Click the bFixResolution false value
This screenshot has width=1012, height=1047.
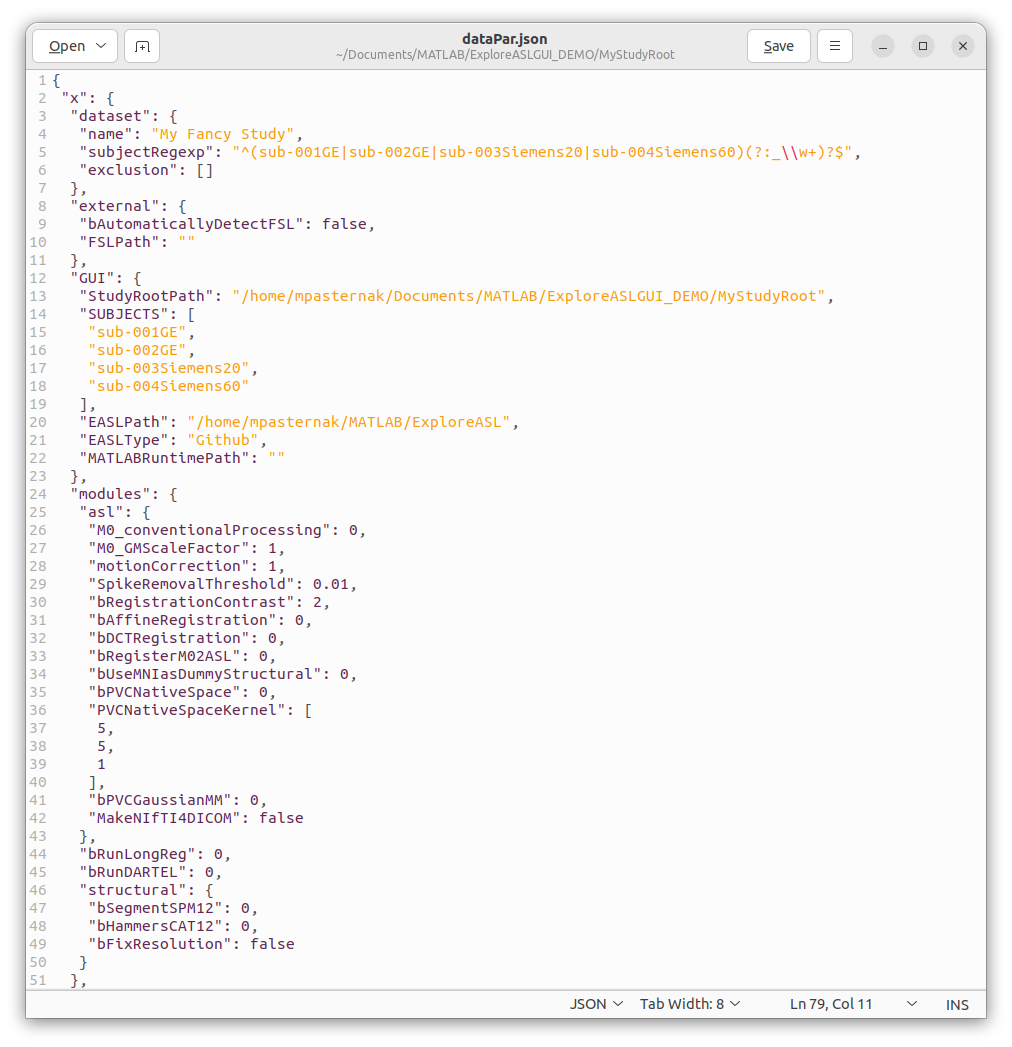click(x=272, y=945)
